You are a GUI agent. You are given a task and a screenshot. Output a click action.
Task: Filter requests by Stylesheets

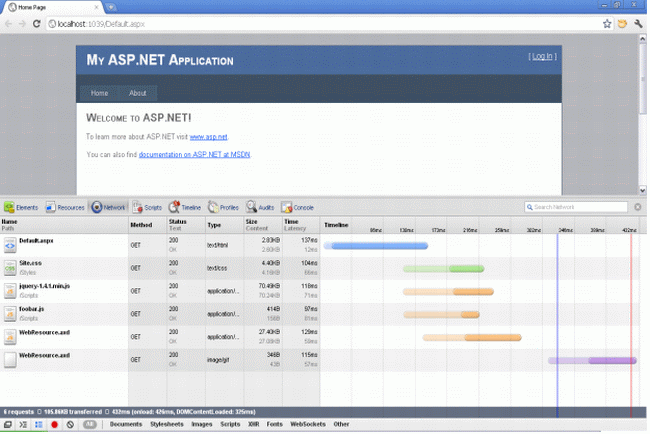(x=167, y=424)
